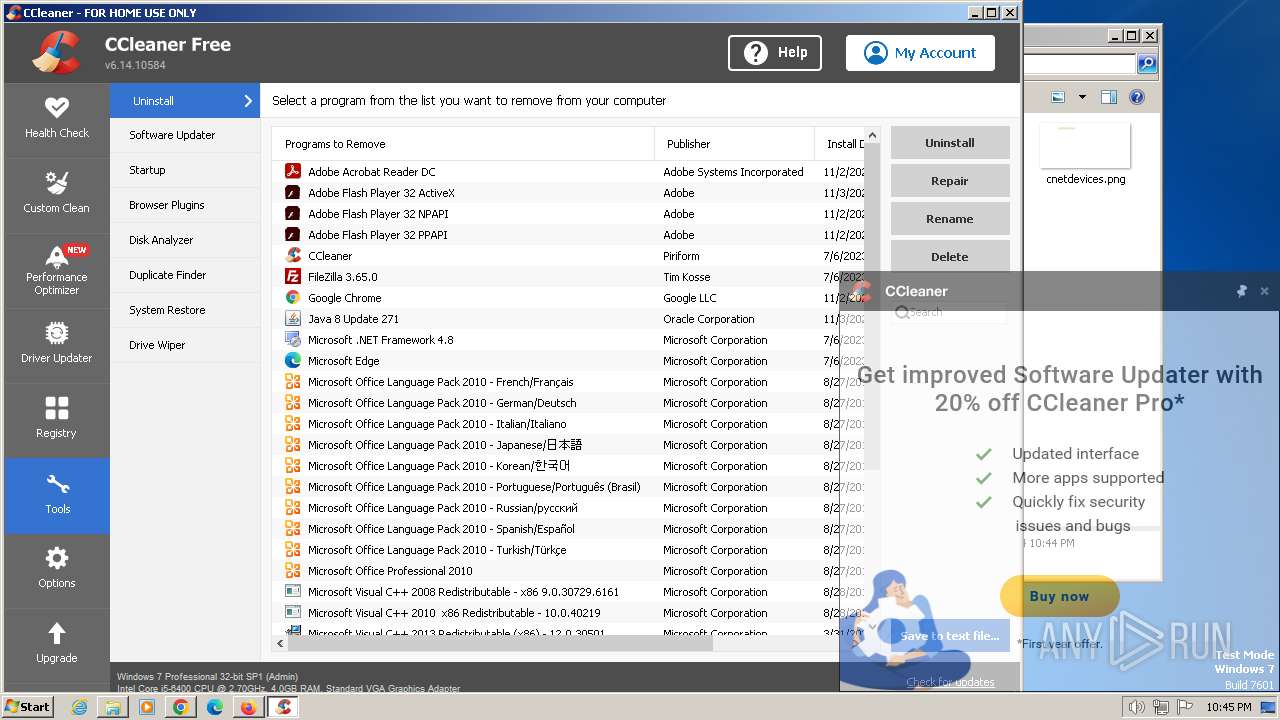Image resolution: width=1280 pixels, height=720 pixels.
Task: Click the Explorer window help icon
Action: (1136, 97)
